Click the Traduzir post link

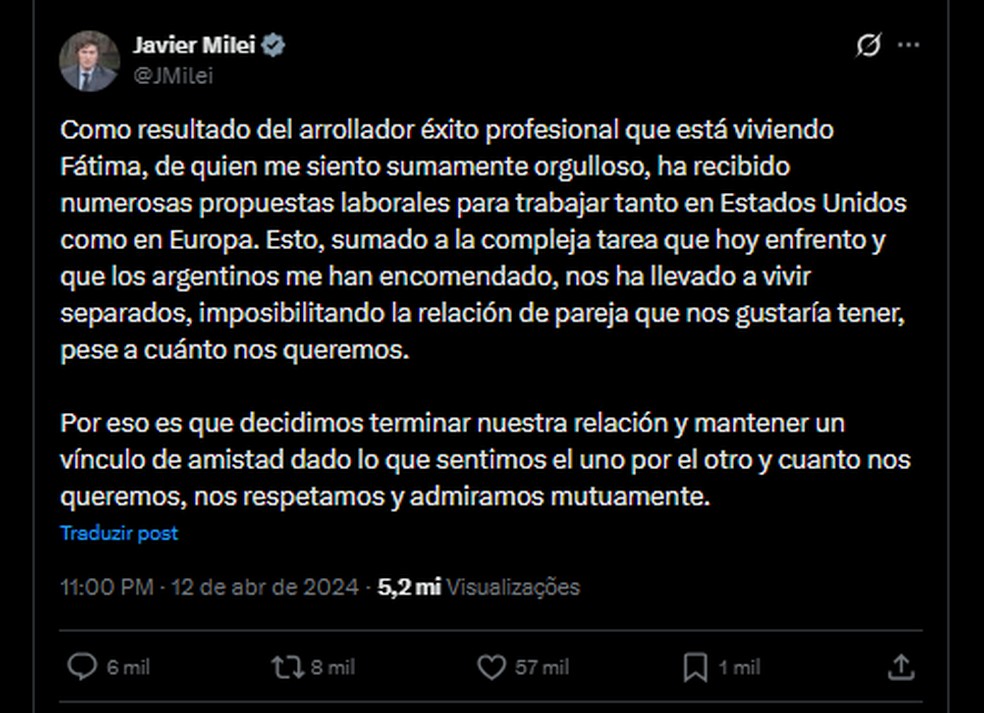[120, 533]
